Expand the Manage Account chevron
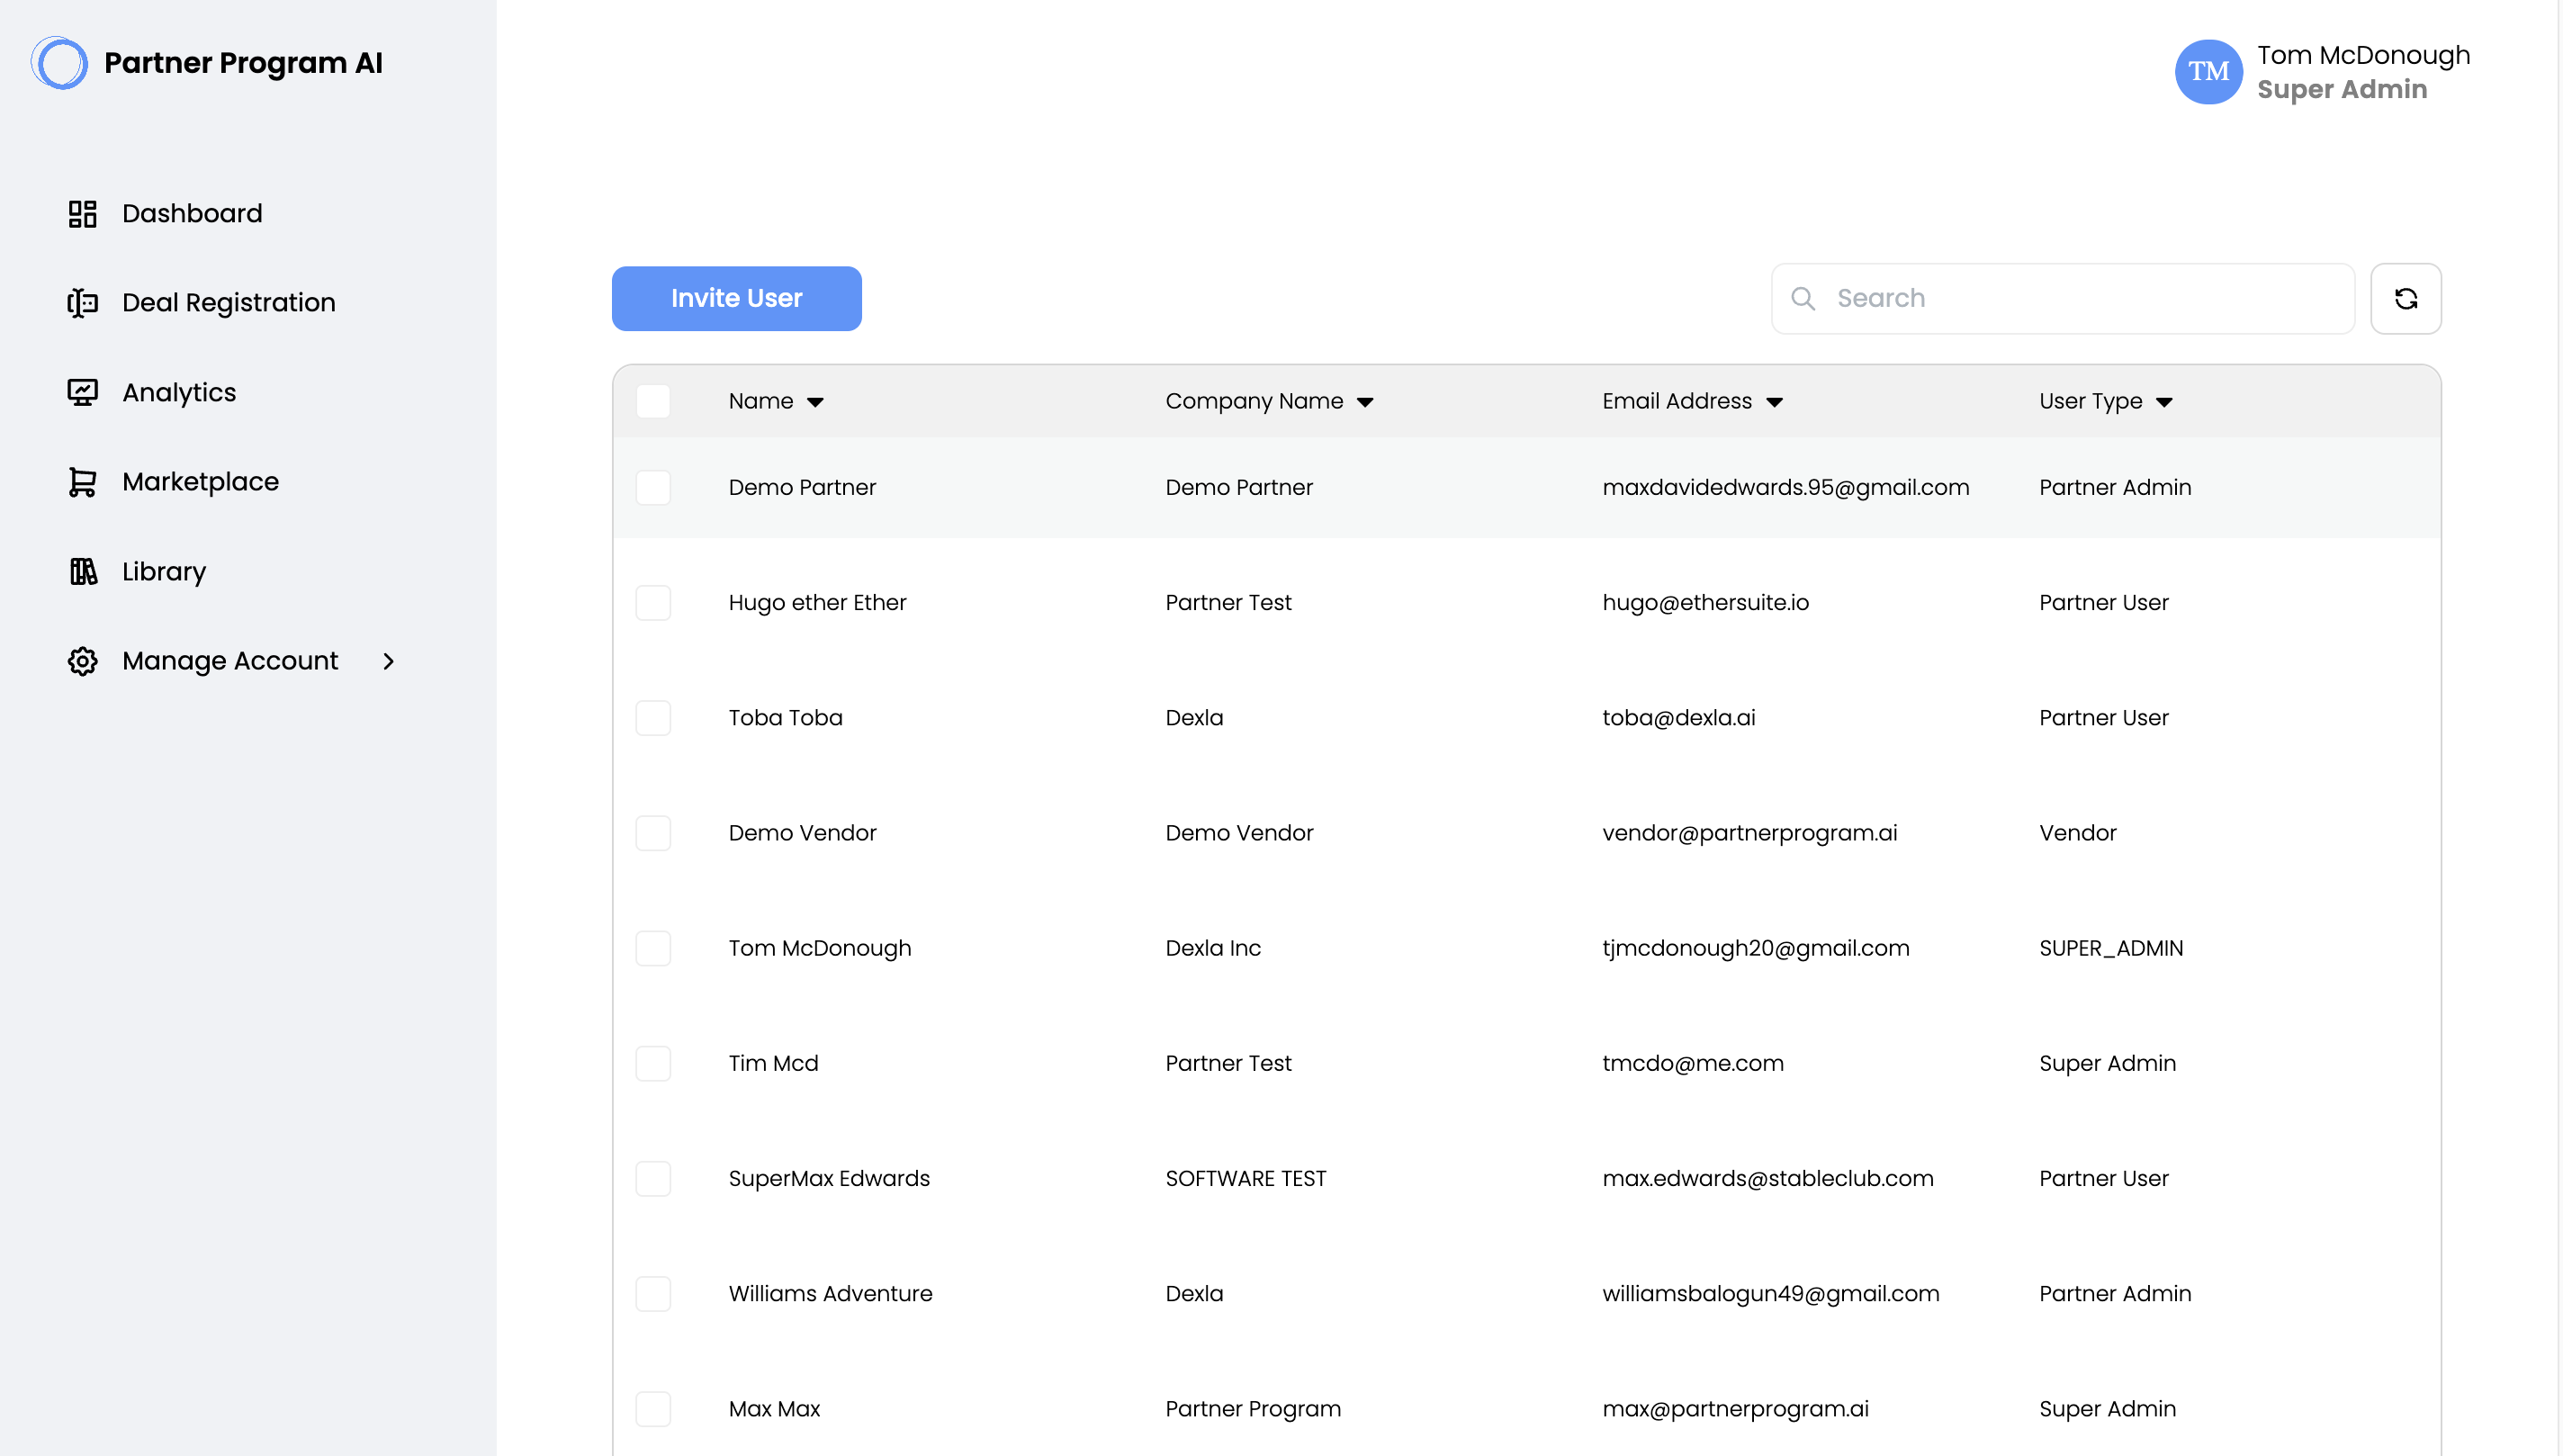Screen dimensions: 2563x1456 389,661
